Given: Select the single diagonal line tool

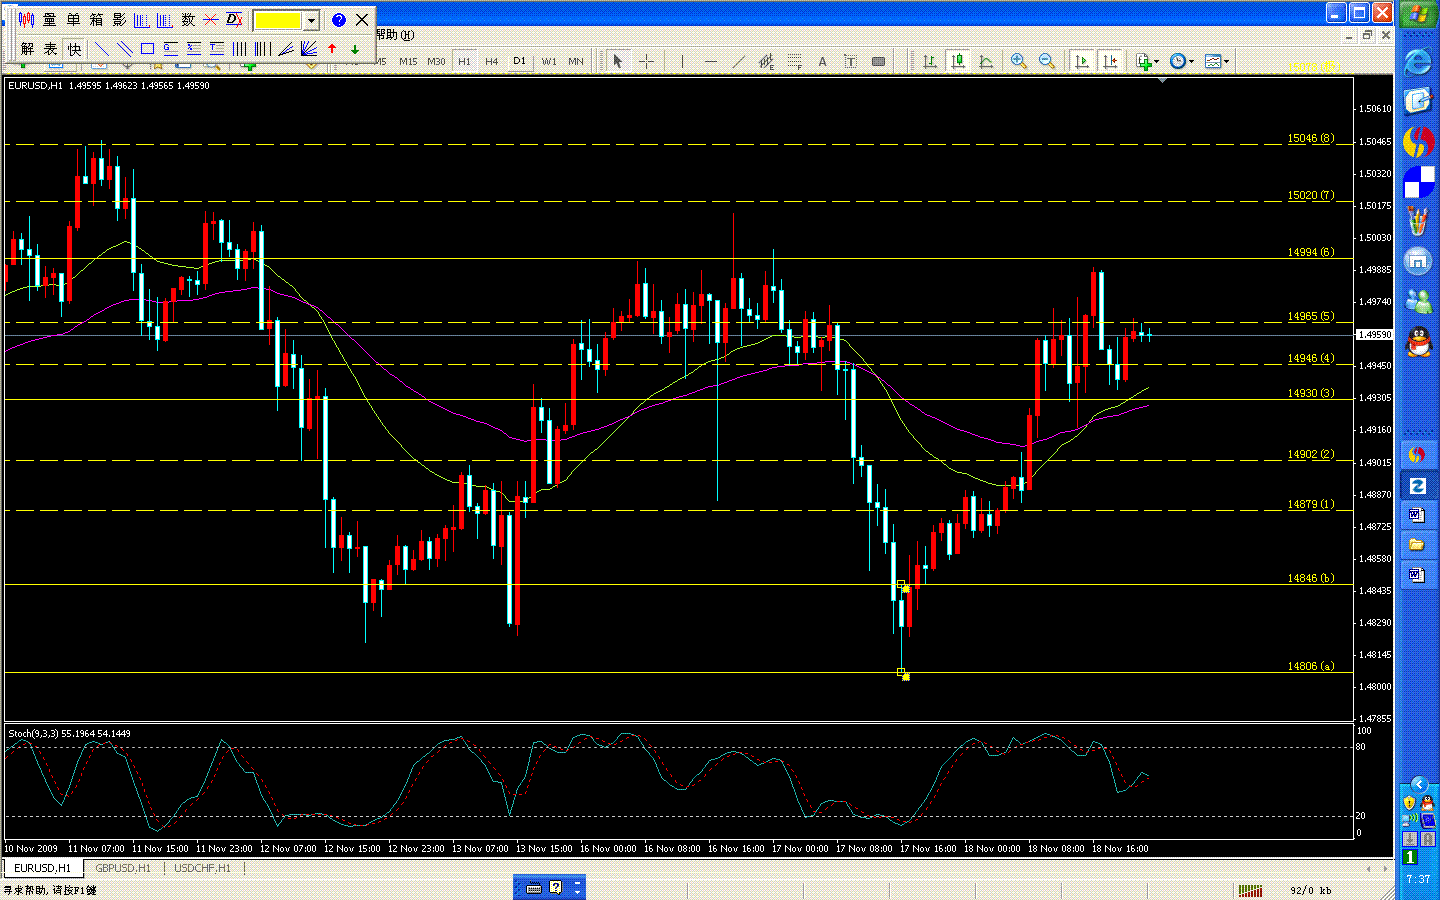Looking at the screenshot, I should click(101, 49).
